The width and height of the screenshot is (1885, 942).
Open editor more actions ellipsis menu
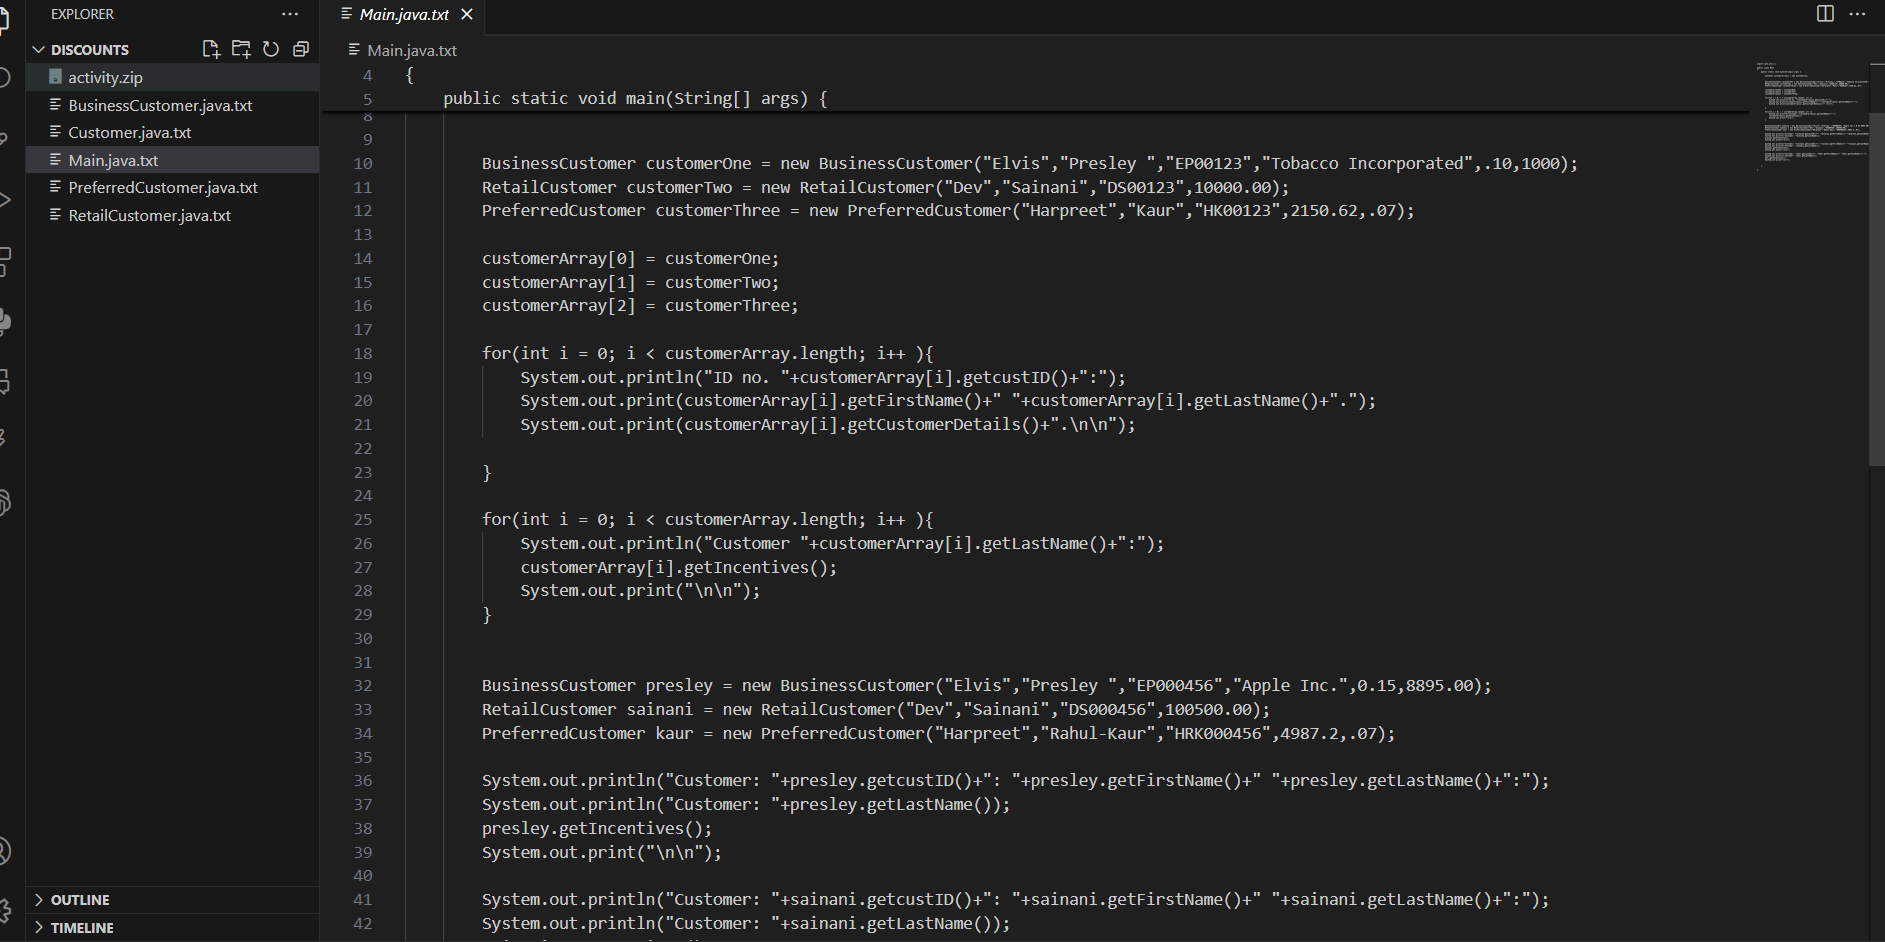(1857, 14)
